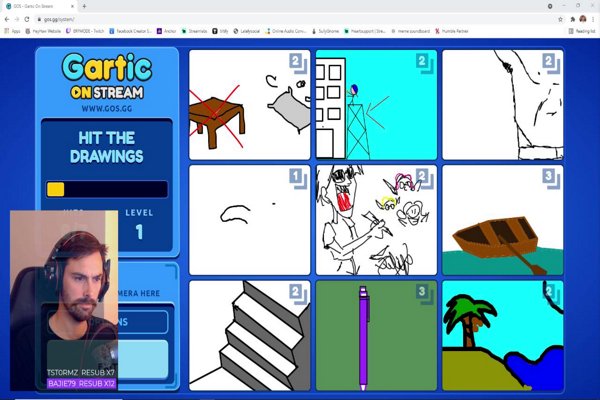Select the palm tree island drawing
The image size is (600, 400).
(x=502, y=336)
